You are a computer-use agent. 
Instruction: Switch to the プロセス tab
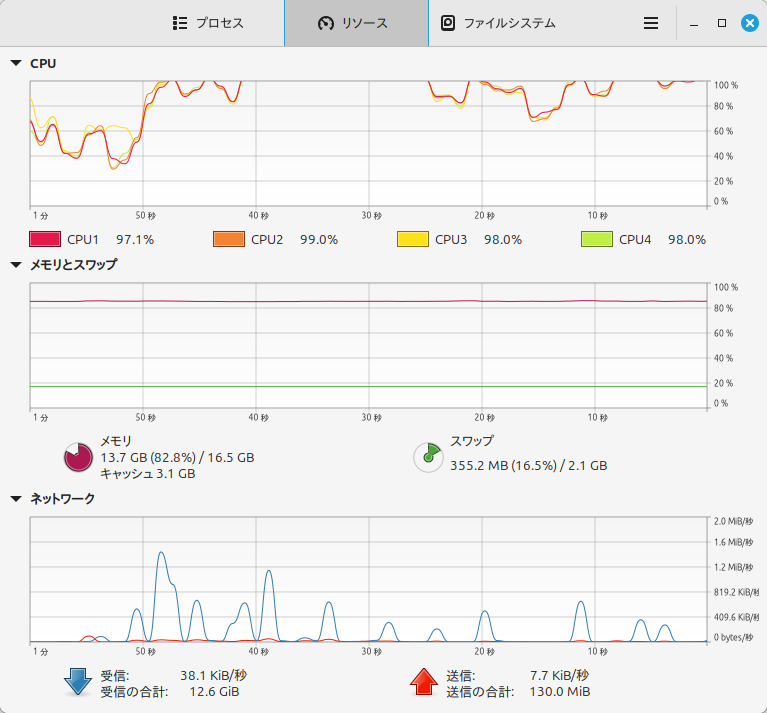click(208, 23)
